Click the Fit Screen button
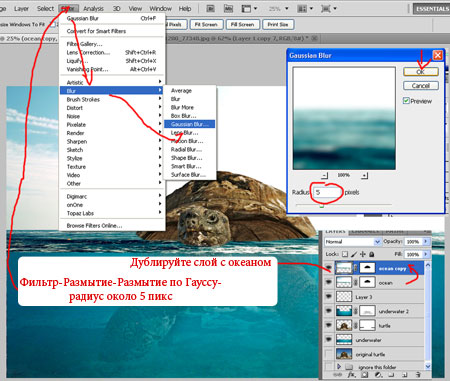This screenshot has width=450, height=381. pyautogui.click(x=206, y=24)
